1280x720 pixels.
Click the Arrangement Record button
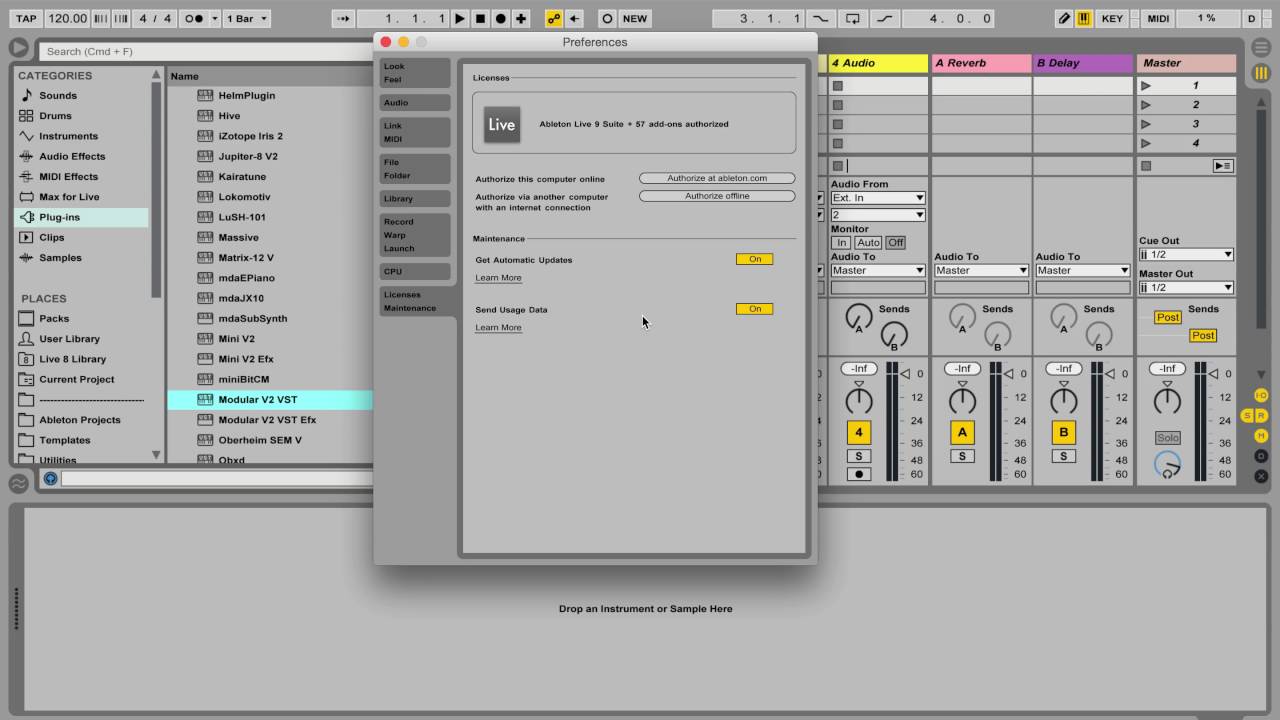tap(500, 18)
